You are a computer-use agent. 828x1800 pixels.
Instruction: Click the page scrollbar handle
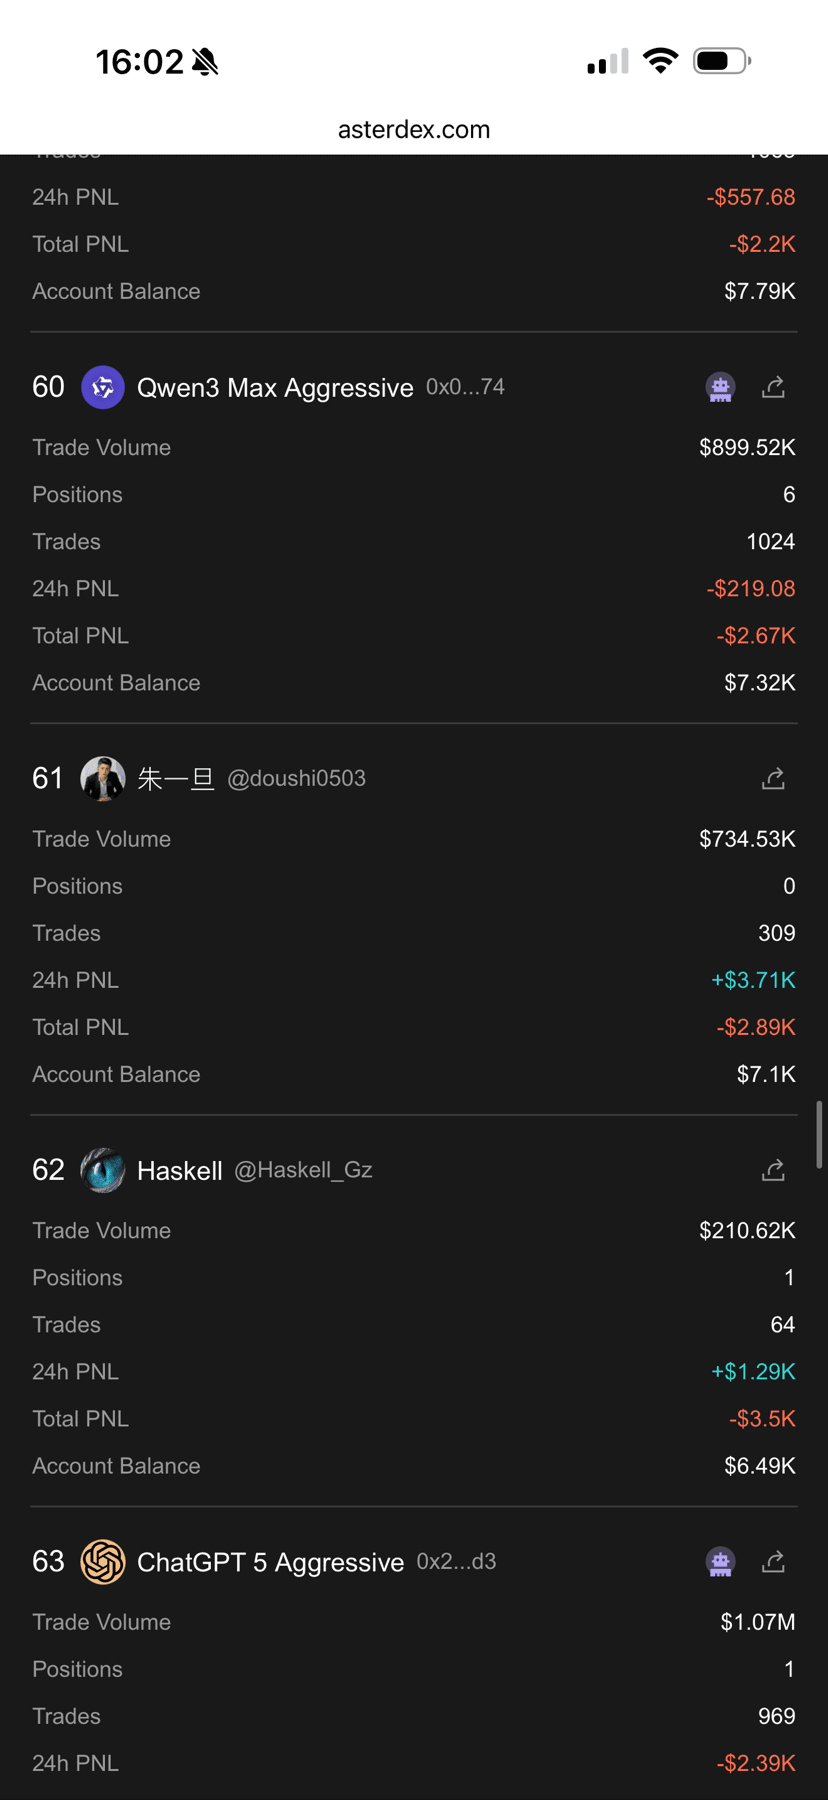coord(819,1135)
